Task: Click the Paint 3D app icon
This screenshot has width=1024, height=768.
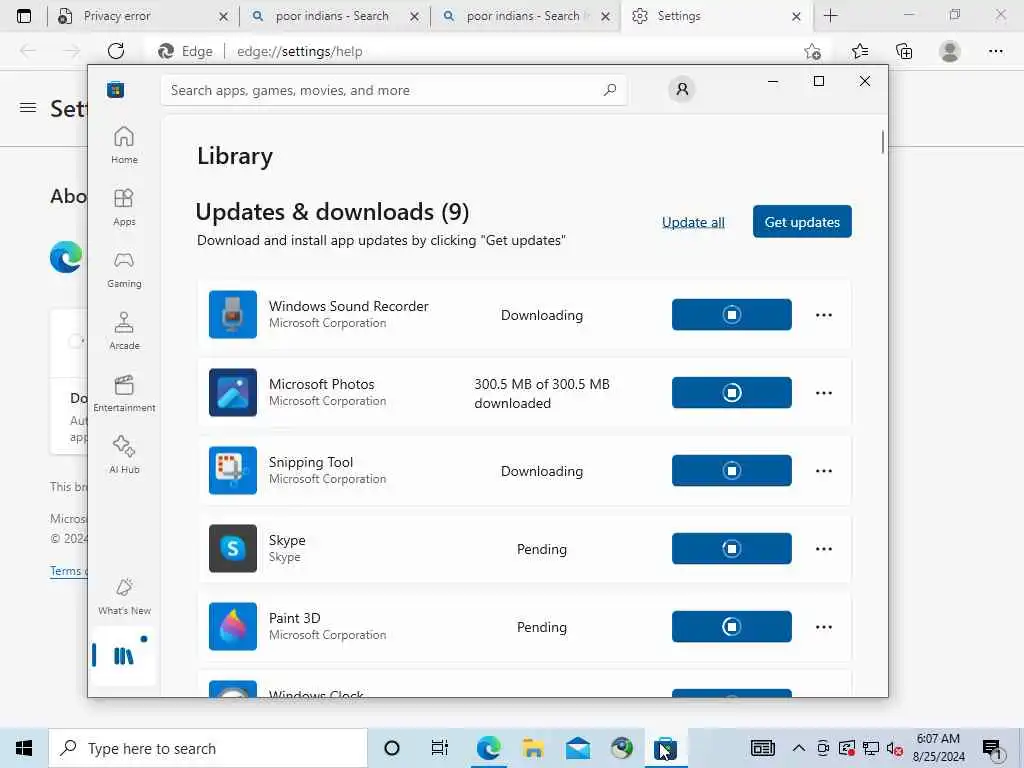Action: pyautogui.click(x=232, y=626)
